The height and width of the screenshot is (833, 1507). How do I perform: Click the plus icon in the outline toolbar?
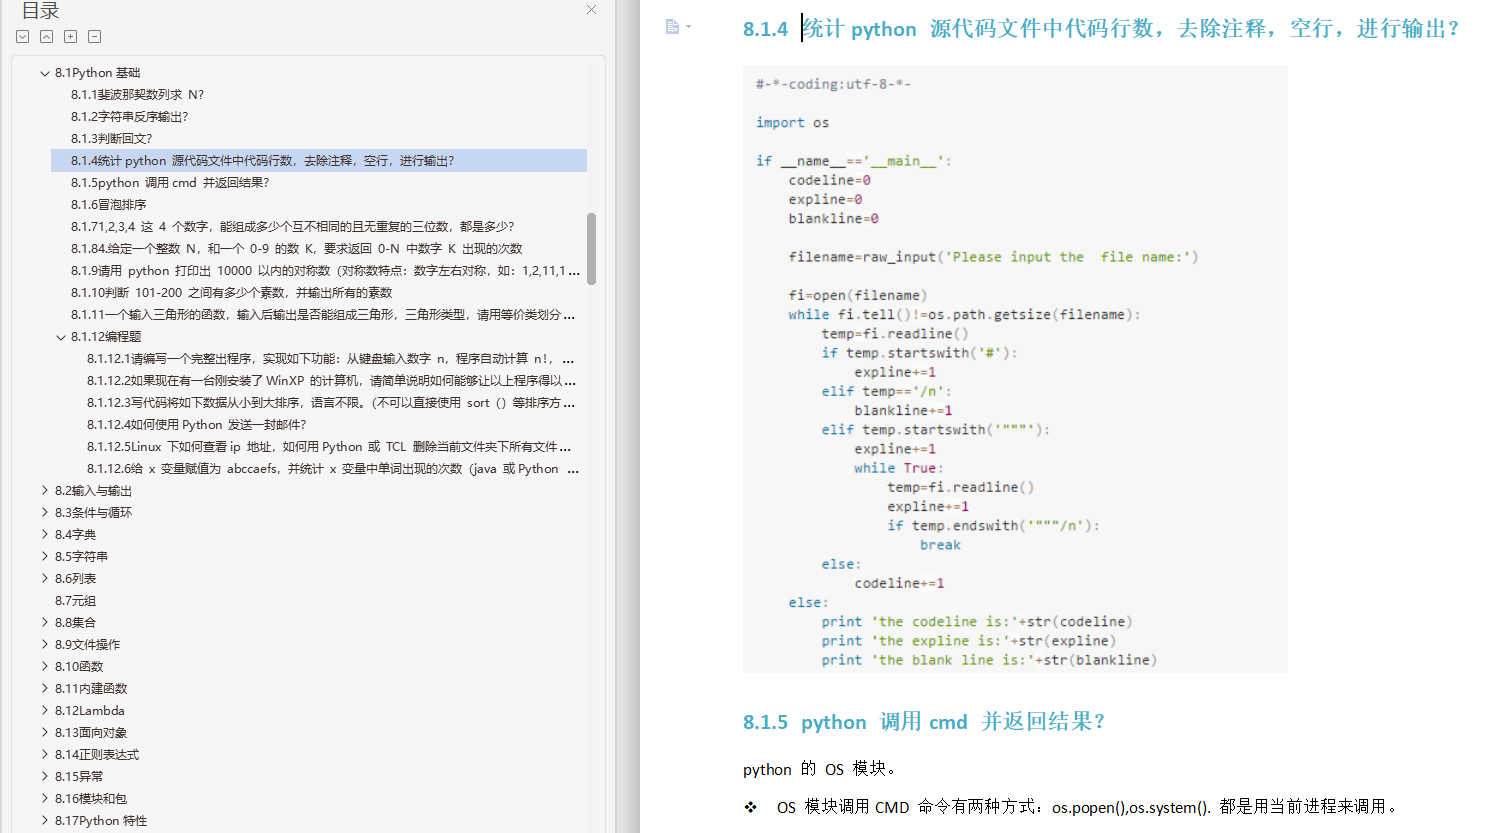pyautogui.click(x=71, y=36)
